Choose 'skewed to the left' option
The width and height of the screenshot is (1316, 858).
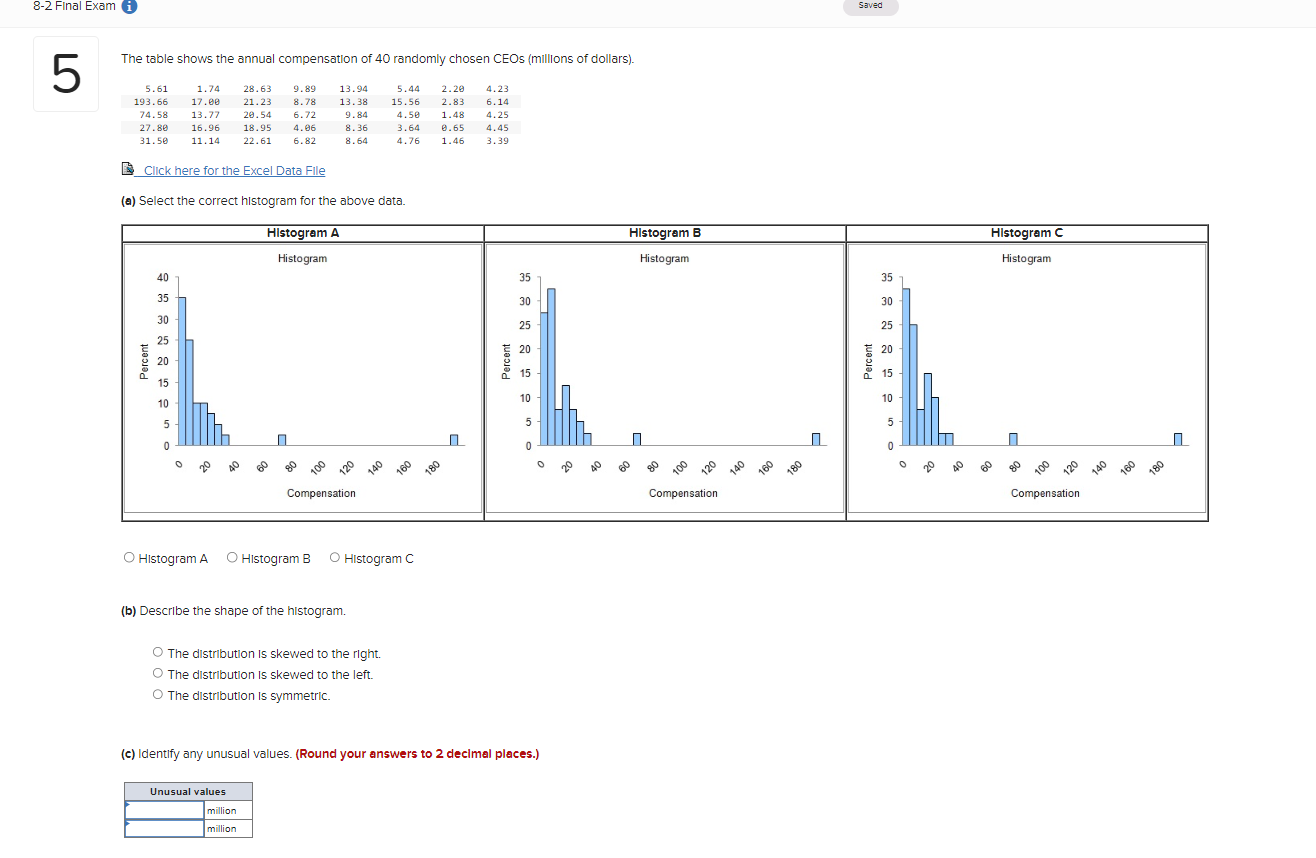tap(158, 674)
